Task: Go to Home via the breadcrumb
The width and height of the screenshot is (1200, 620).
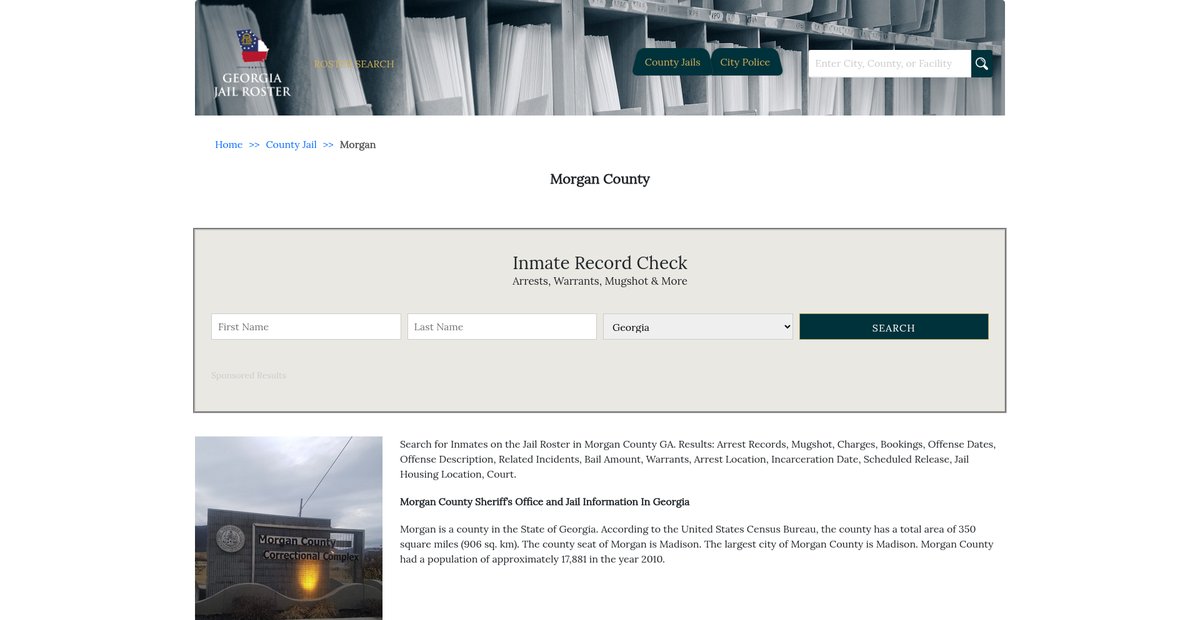Action: [x=228, y=145]
